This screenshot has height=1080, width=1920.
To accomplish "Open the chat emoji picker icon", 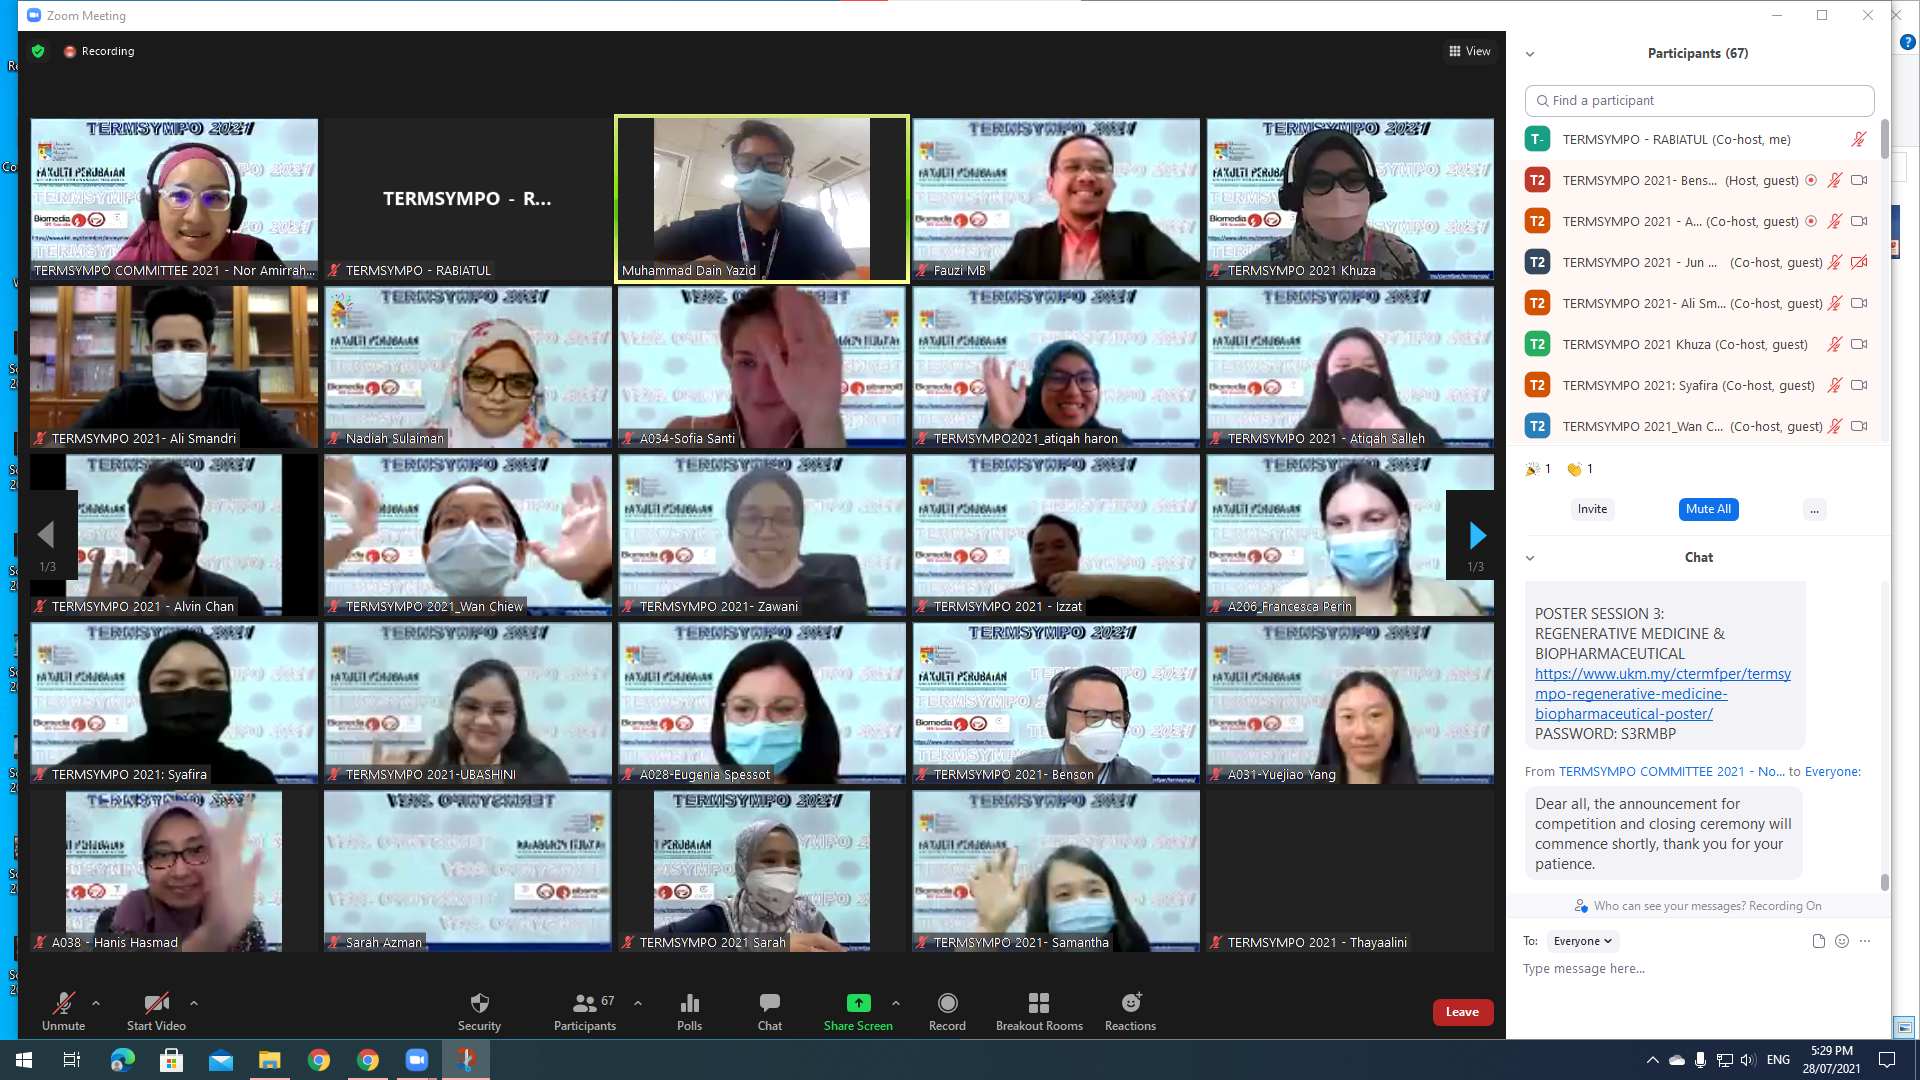I will point(1842,941).
